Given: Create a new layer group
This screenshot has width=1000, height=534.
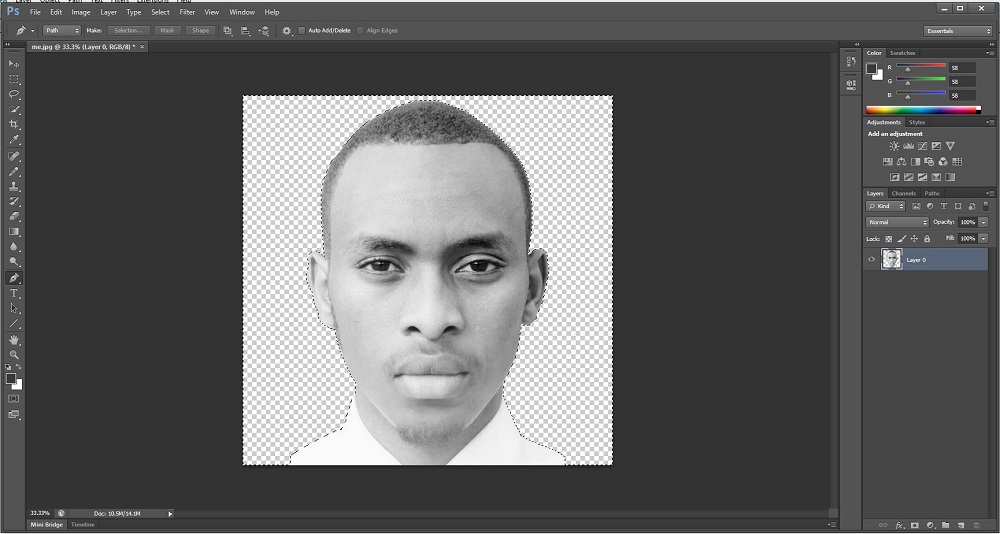Looking at the screenshot, I should pos(945,526).
